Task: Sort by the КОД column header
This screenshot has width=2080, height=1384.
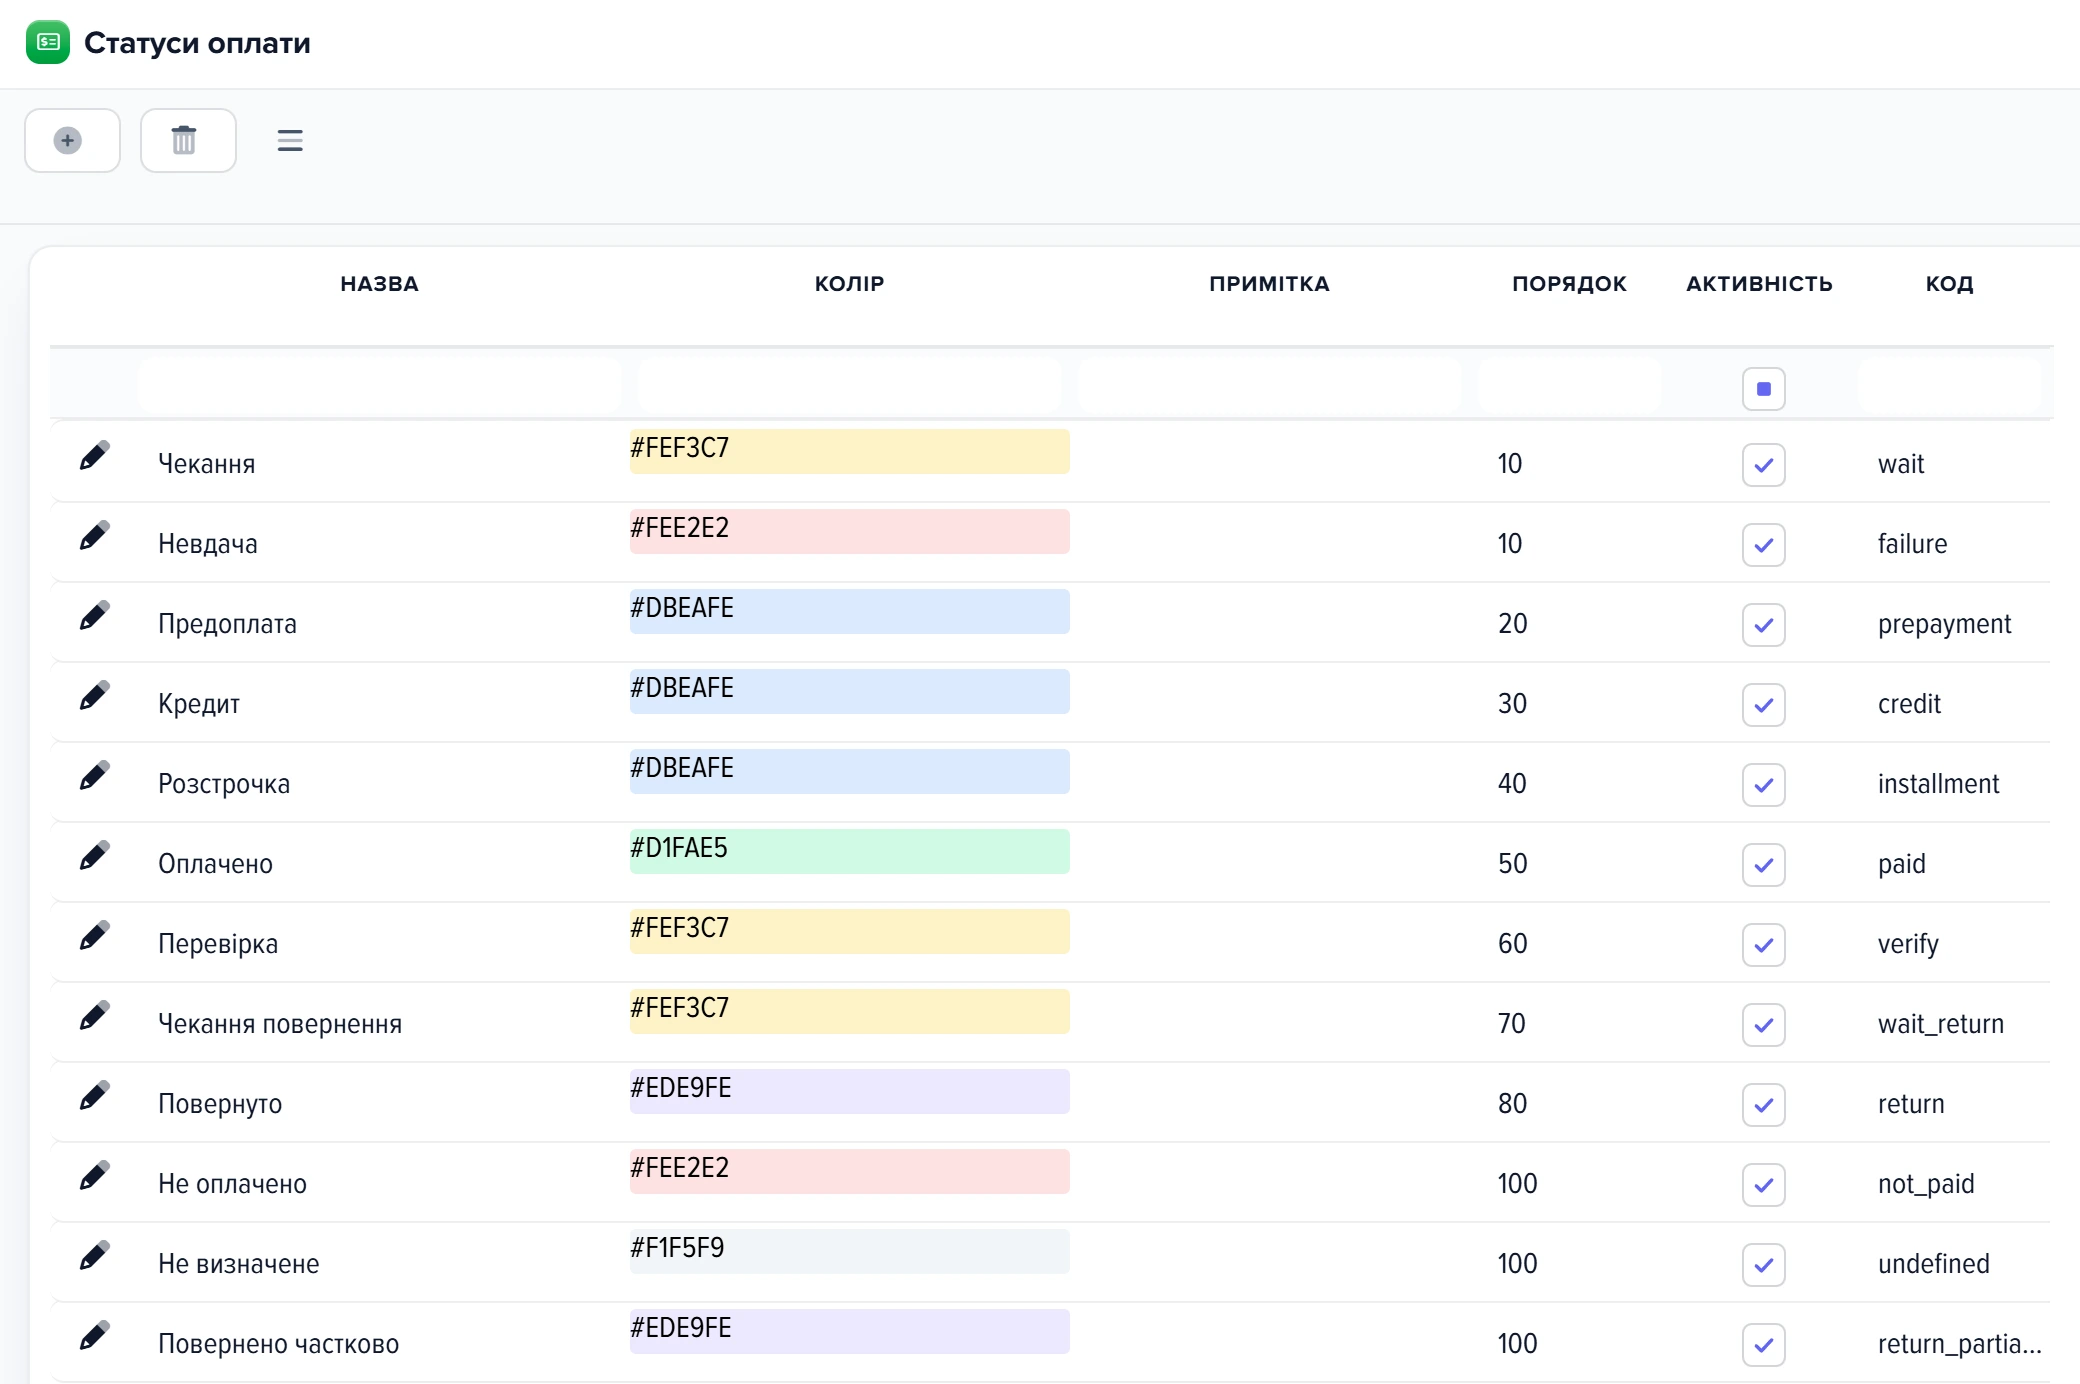Action: (x=1949, y=284)
